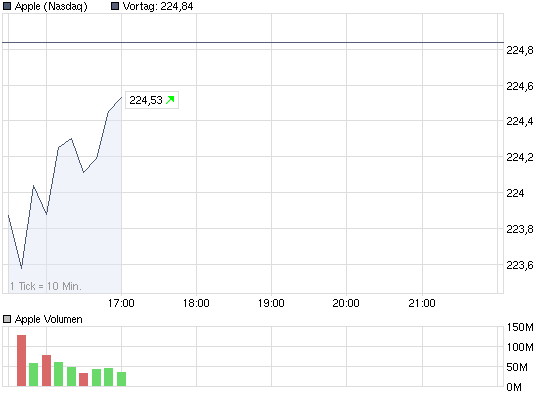The image size is (545, 395).
Task: Click the 17:00 time axis label
Action: 121,303
